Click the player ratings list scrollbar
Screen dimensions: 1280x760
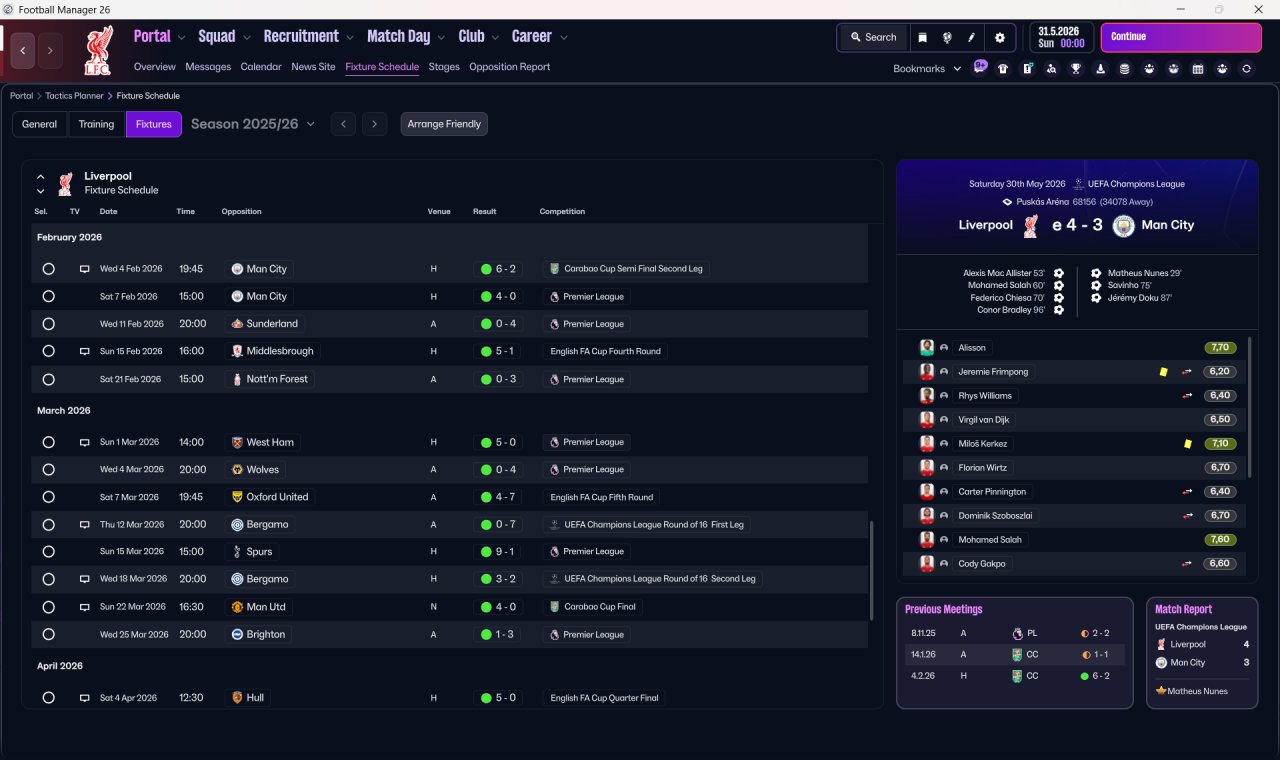(1250, 407)
